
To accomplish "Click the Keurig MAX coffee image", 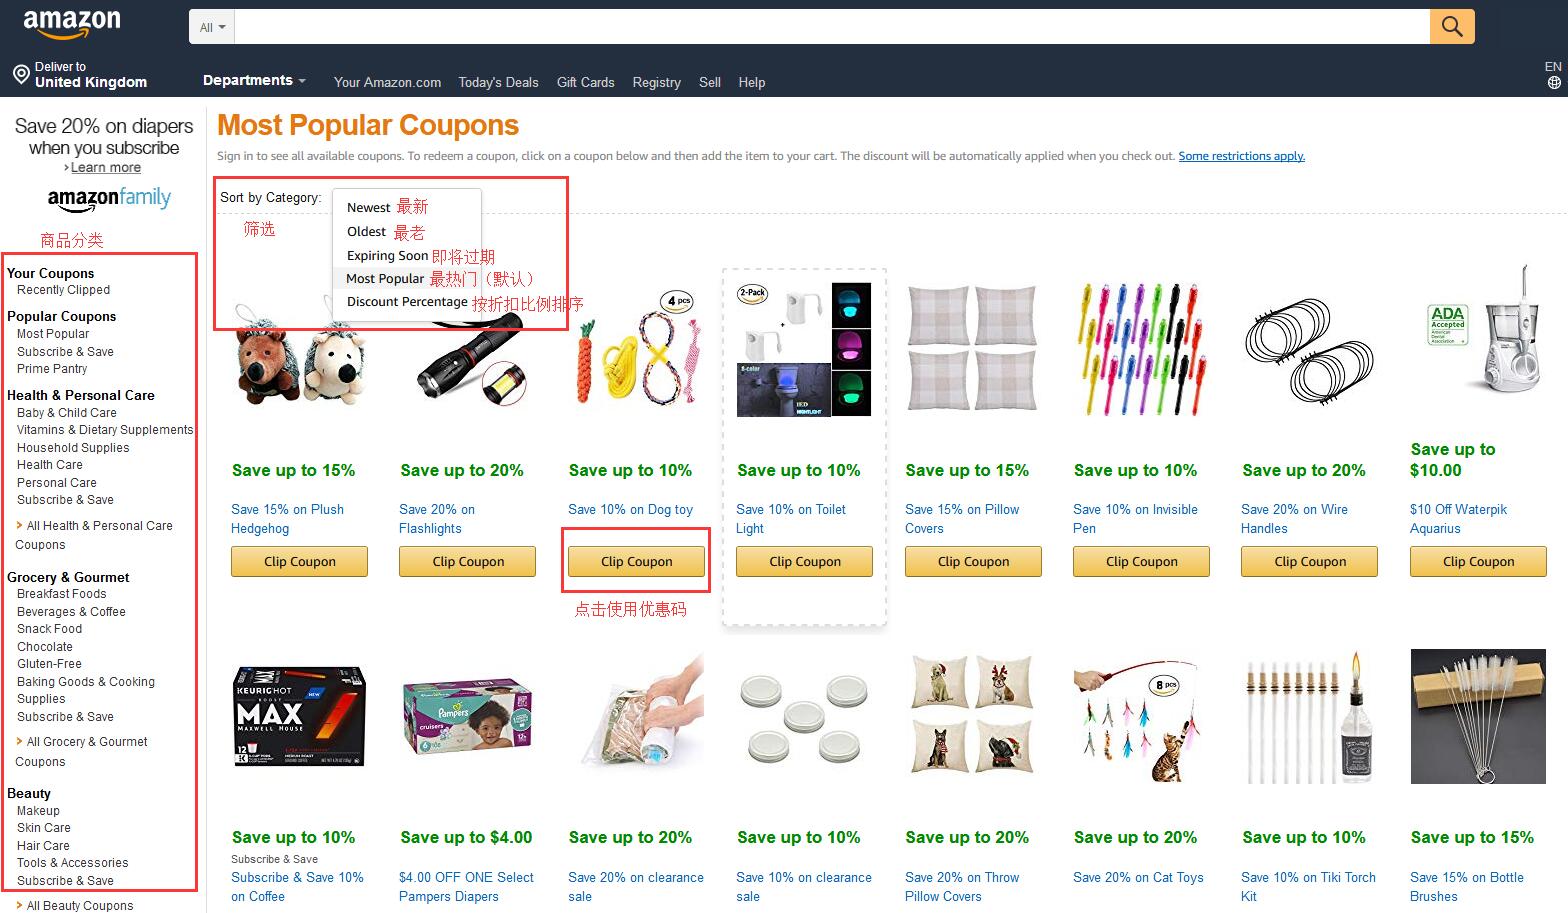I will pyautogui.click(x=299, y=717).
